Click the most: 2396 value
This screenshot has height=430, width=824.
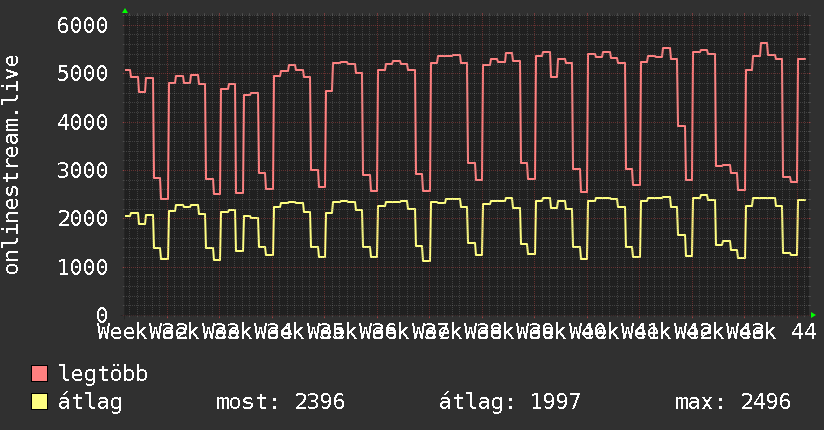tap(280, 402)
